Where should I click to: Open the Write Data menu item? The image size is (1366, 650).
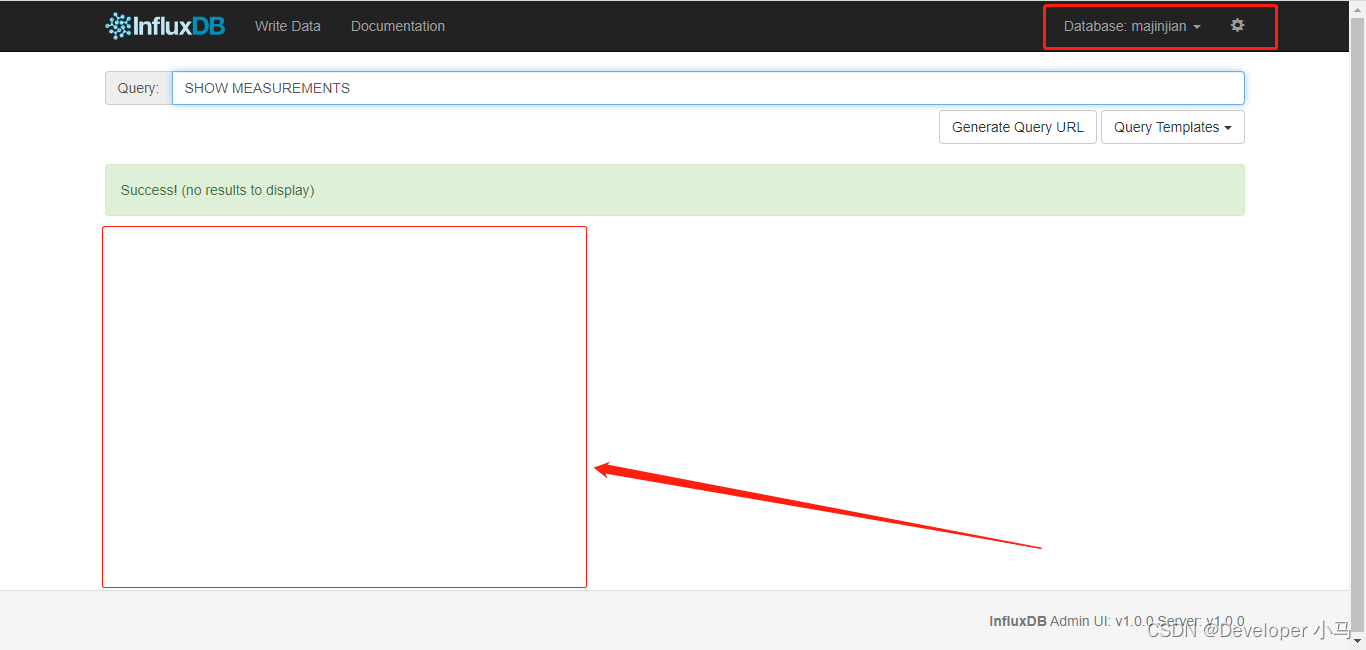(x=288, y=26)
